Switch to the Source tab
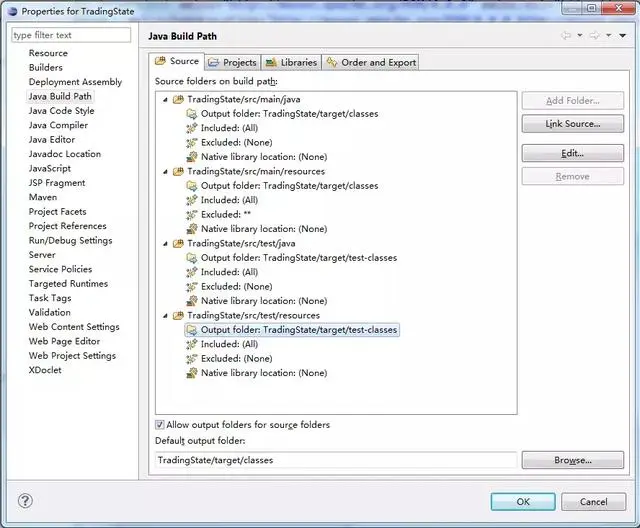640x528 pixels. pos(177,61)
